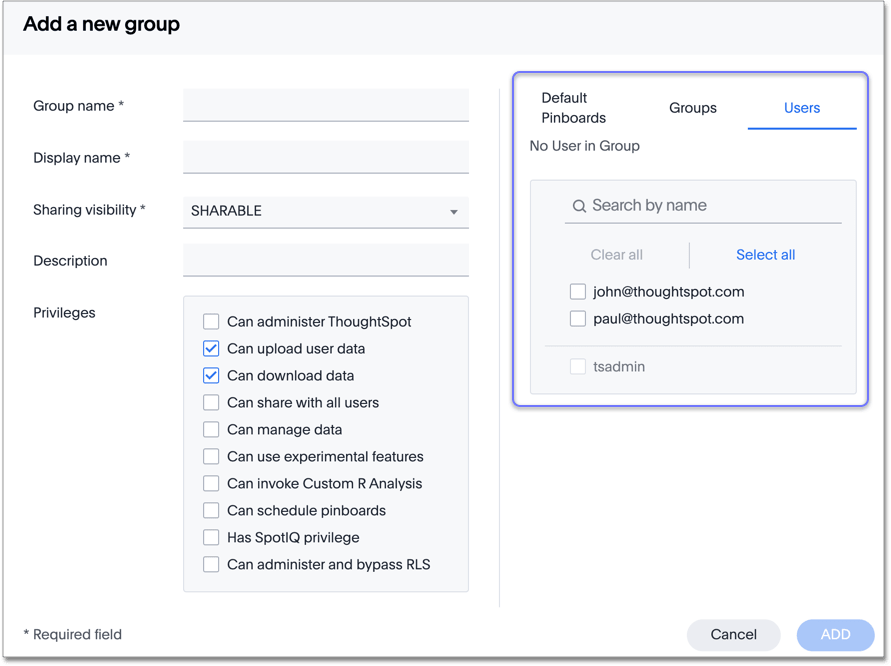Enable Can administer ThoughtSpot privilege
This screenshot has height=666, width=891.
(x=211, y=322)
